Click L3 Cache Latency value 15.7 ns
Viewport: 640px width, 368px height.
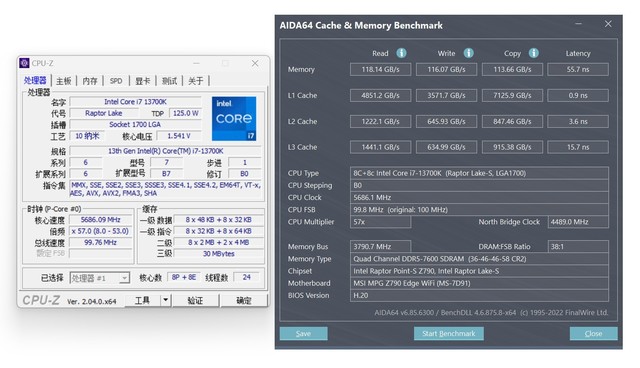point(578,147)
